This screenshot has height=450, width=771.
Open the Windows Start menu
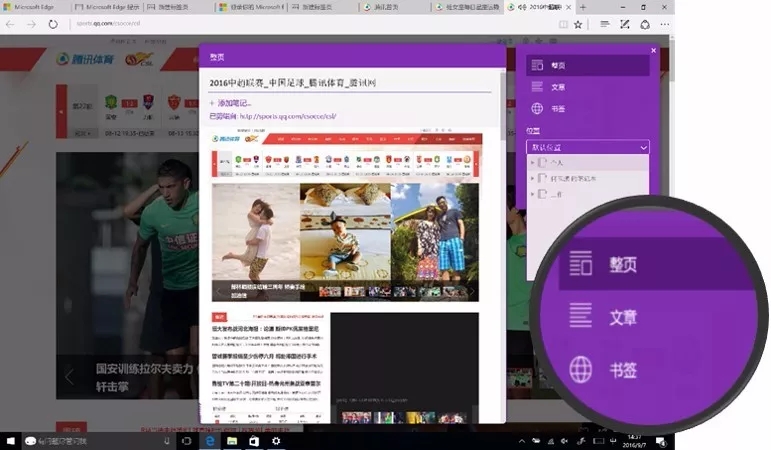click(x=10, y=441)
